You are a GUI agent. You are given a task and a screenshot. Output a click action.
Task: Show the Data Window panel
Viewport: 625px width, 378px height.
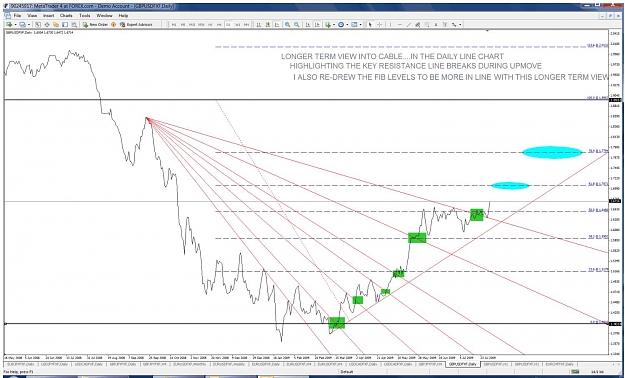tap(47, 24)
